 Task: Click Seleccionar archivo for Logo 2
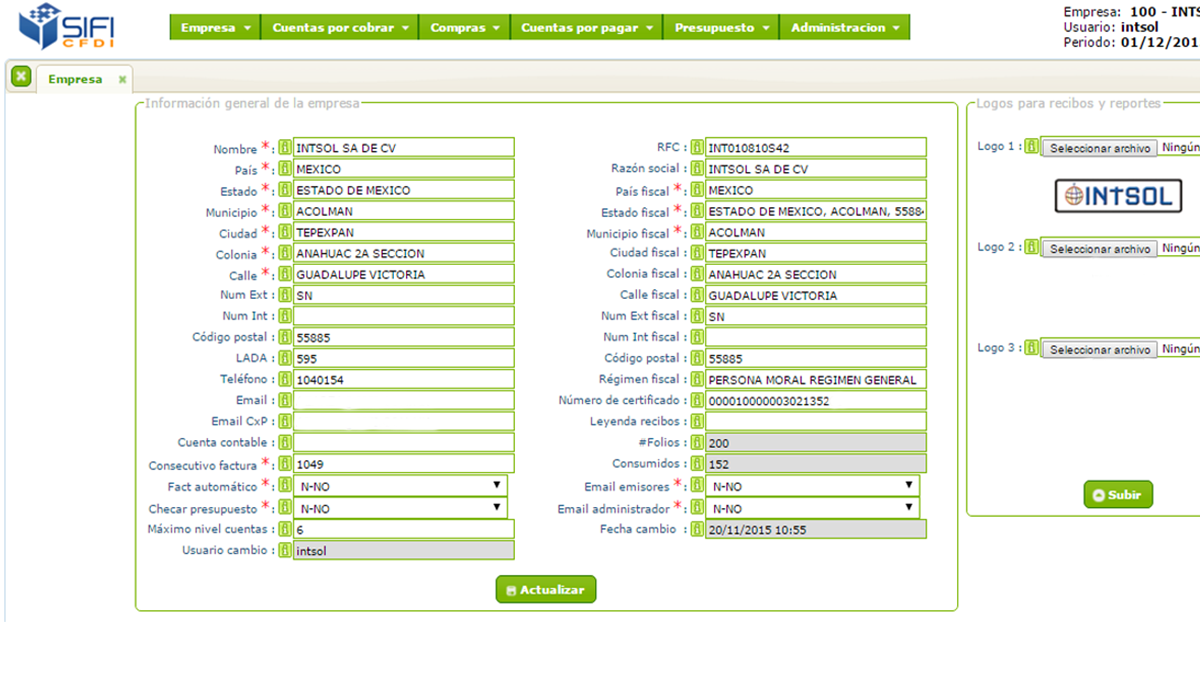click(1100, 249)
